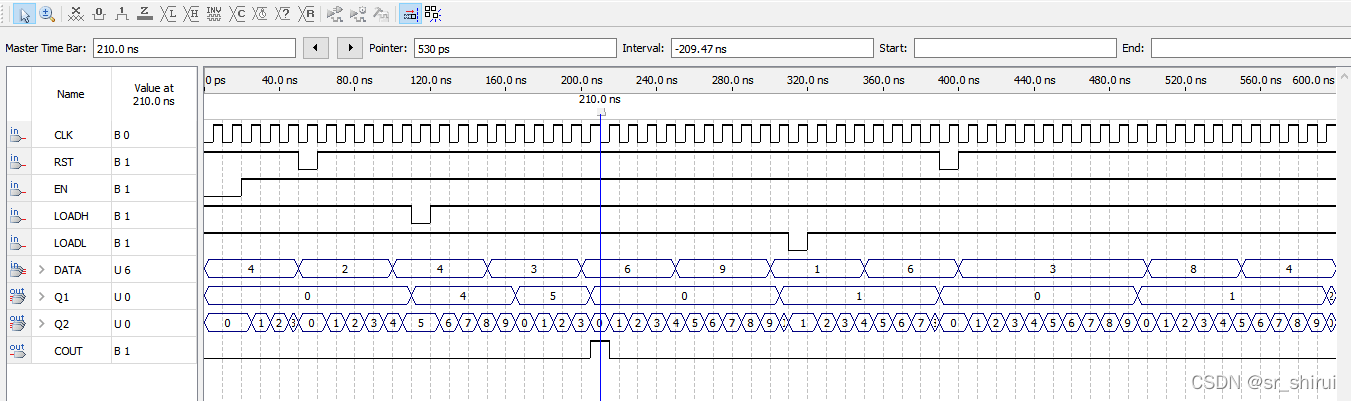Expand the Q2 bus signal
Image resolution: width=1351 pixels, height=401 pixels.
(42, 324)
